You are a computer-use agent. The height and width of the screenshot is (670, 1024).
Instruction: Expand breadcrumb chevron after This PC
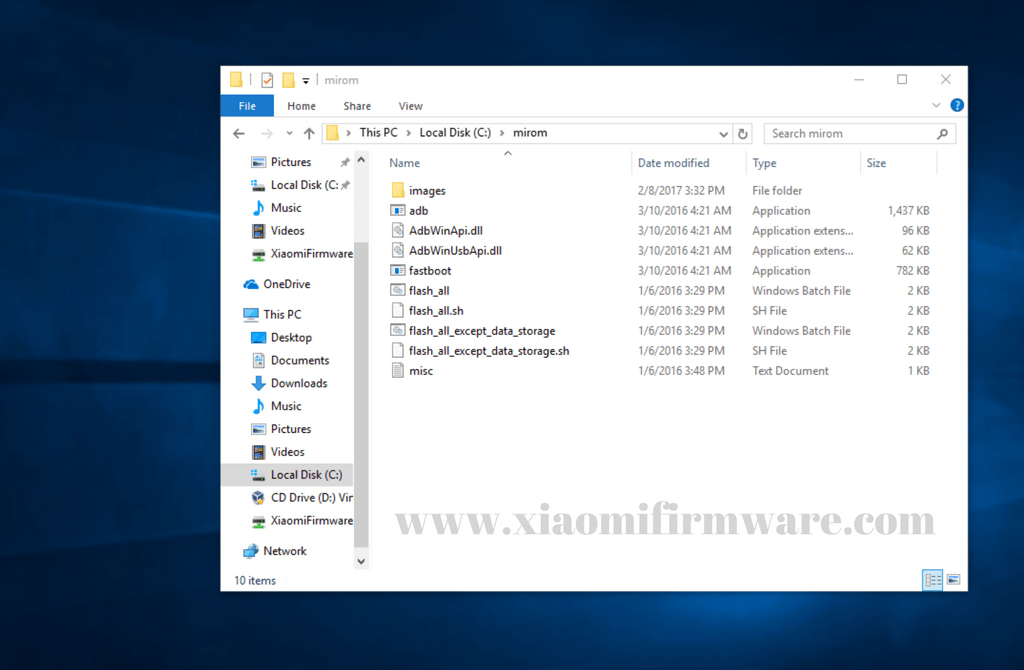click(x=408, y=133)
